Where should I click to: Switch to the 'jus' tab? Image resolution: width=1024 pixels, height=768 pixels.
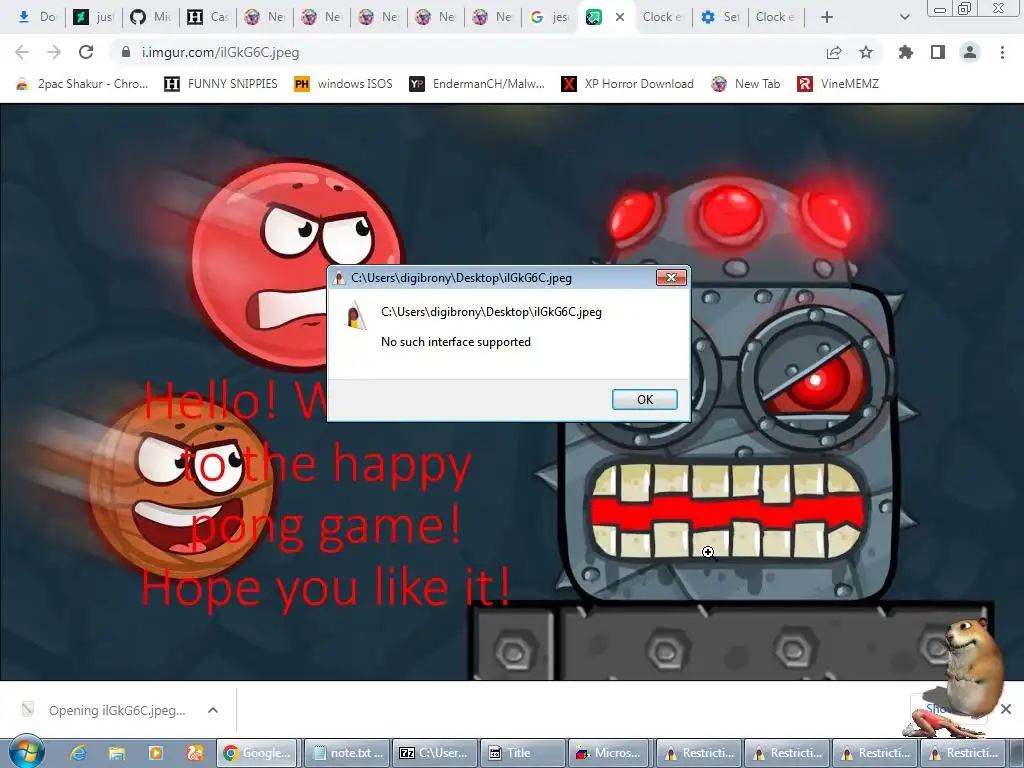click(x=93, y=17)
